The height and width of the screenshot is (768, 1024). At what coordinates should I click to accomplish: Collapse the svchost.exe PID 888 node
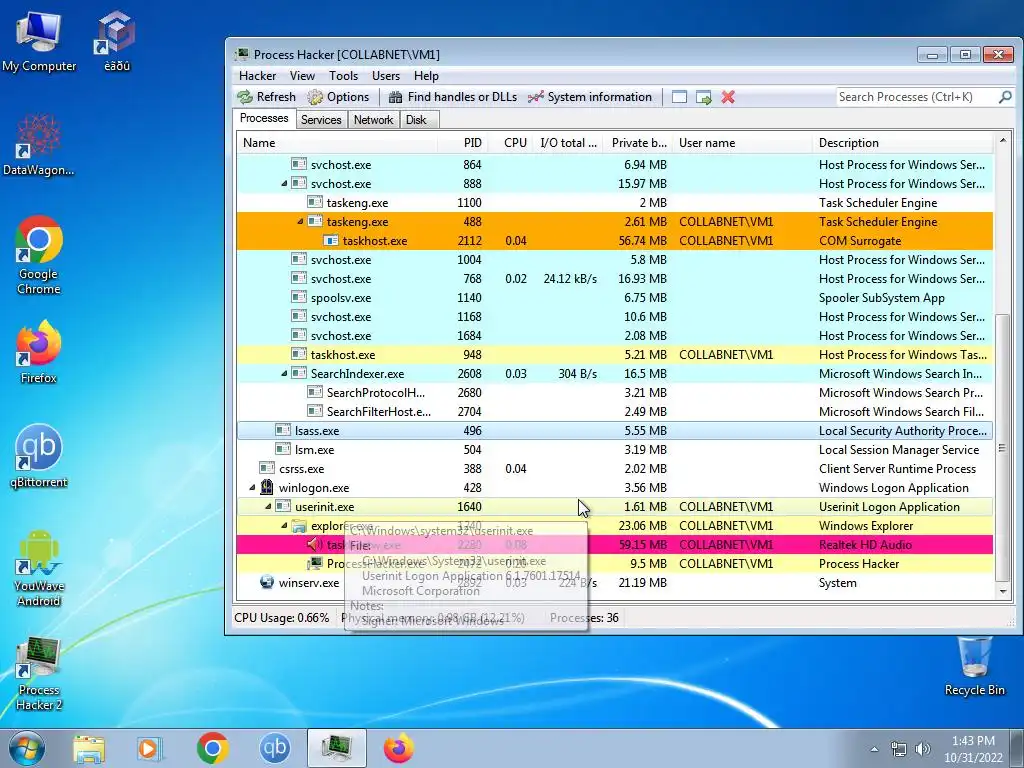pos(284,184)
